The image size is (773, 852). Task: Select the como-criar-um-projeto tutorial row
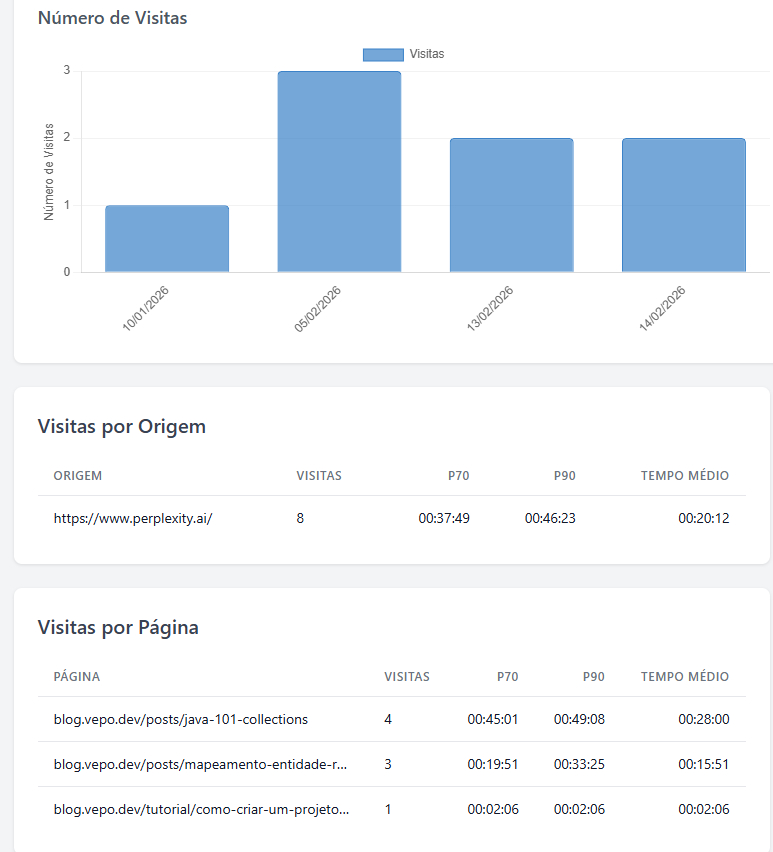tap(201, 809)
